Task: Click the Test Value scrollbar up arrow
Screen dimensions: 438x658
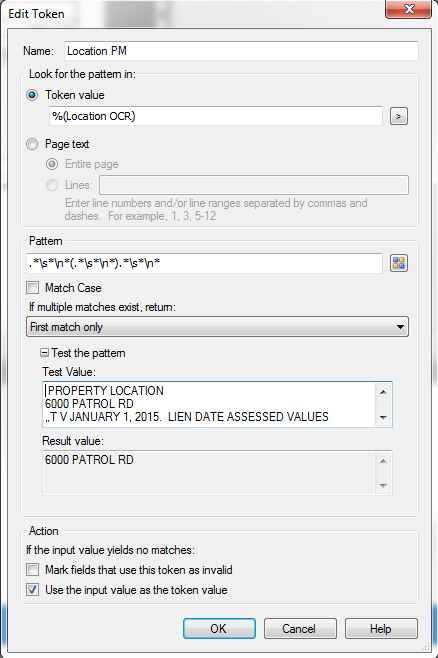Action: pyautogui.click(x=383, y=392)
